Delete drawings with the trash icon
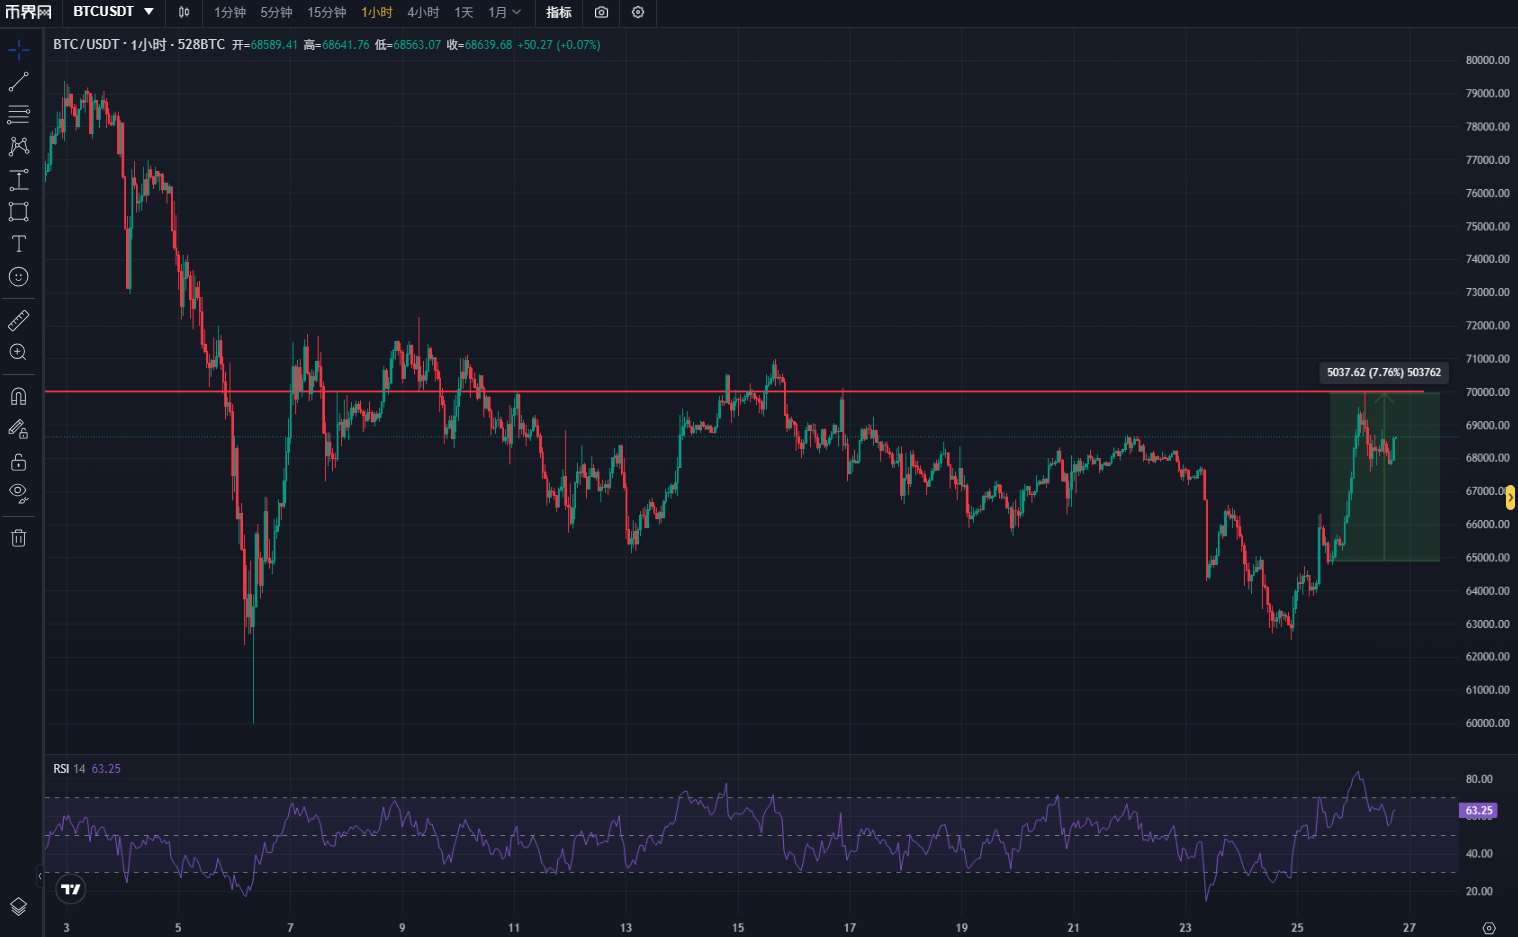This screenshot has height=937, width=1518. click(x=19, y=538)
